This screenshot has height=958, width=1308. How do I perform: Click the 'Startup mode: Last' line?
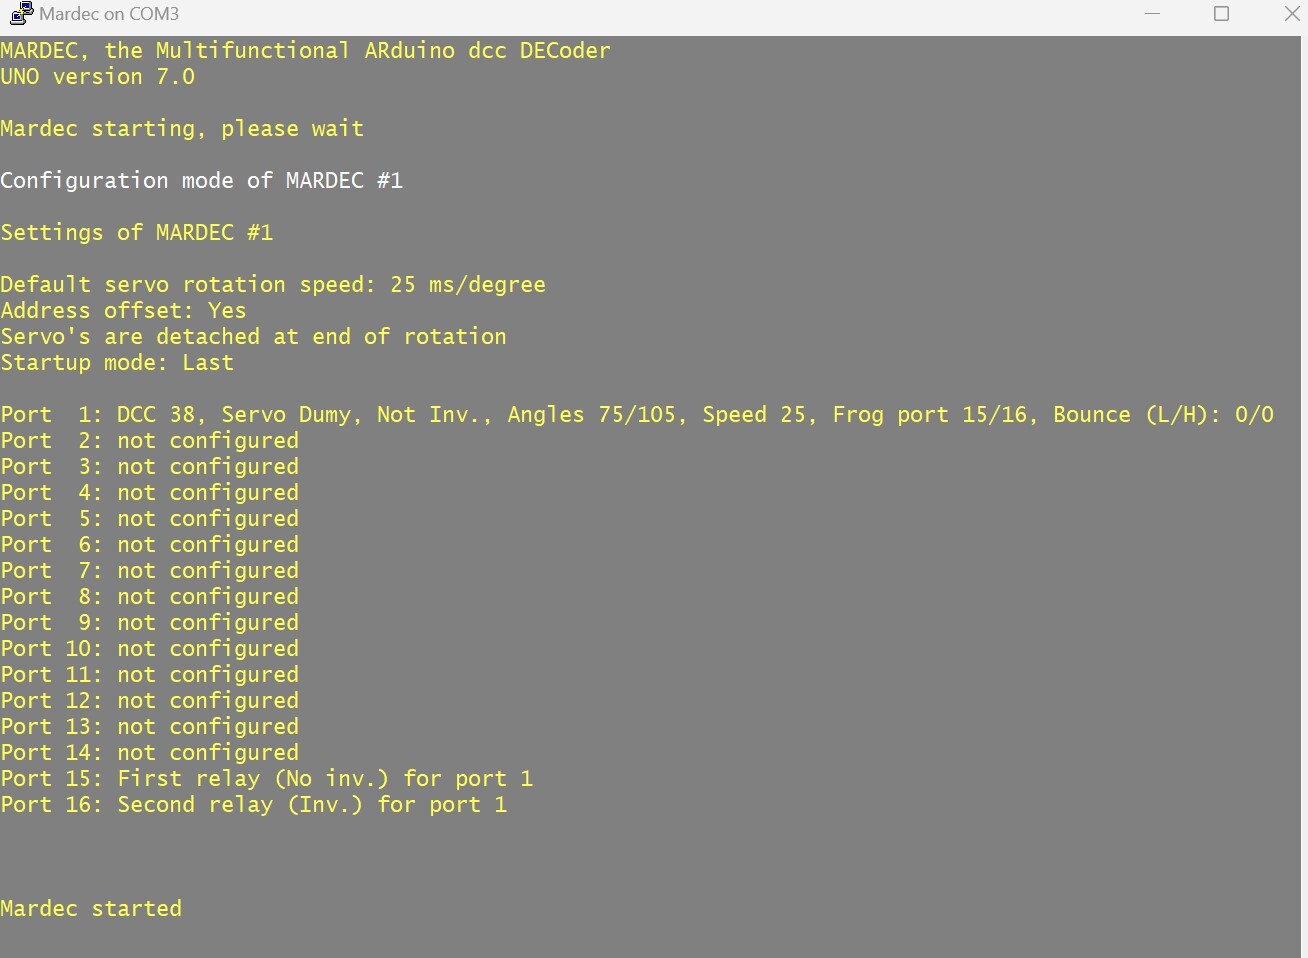pos(117,363)
